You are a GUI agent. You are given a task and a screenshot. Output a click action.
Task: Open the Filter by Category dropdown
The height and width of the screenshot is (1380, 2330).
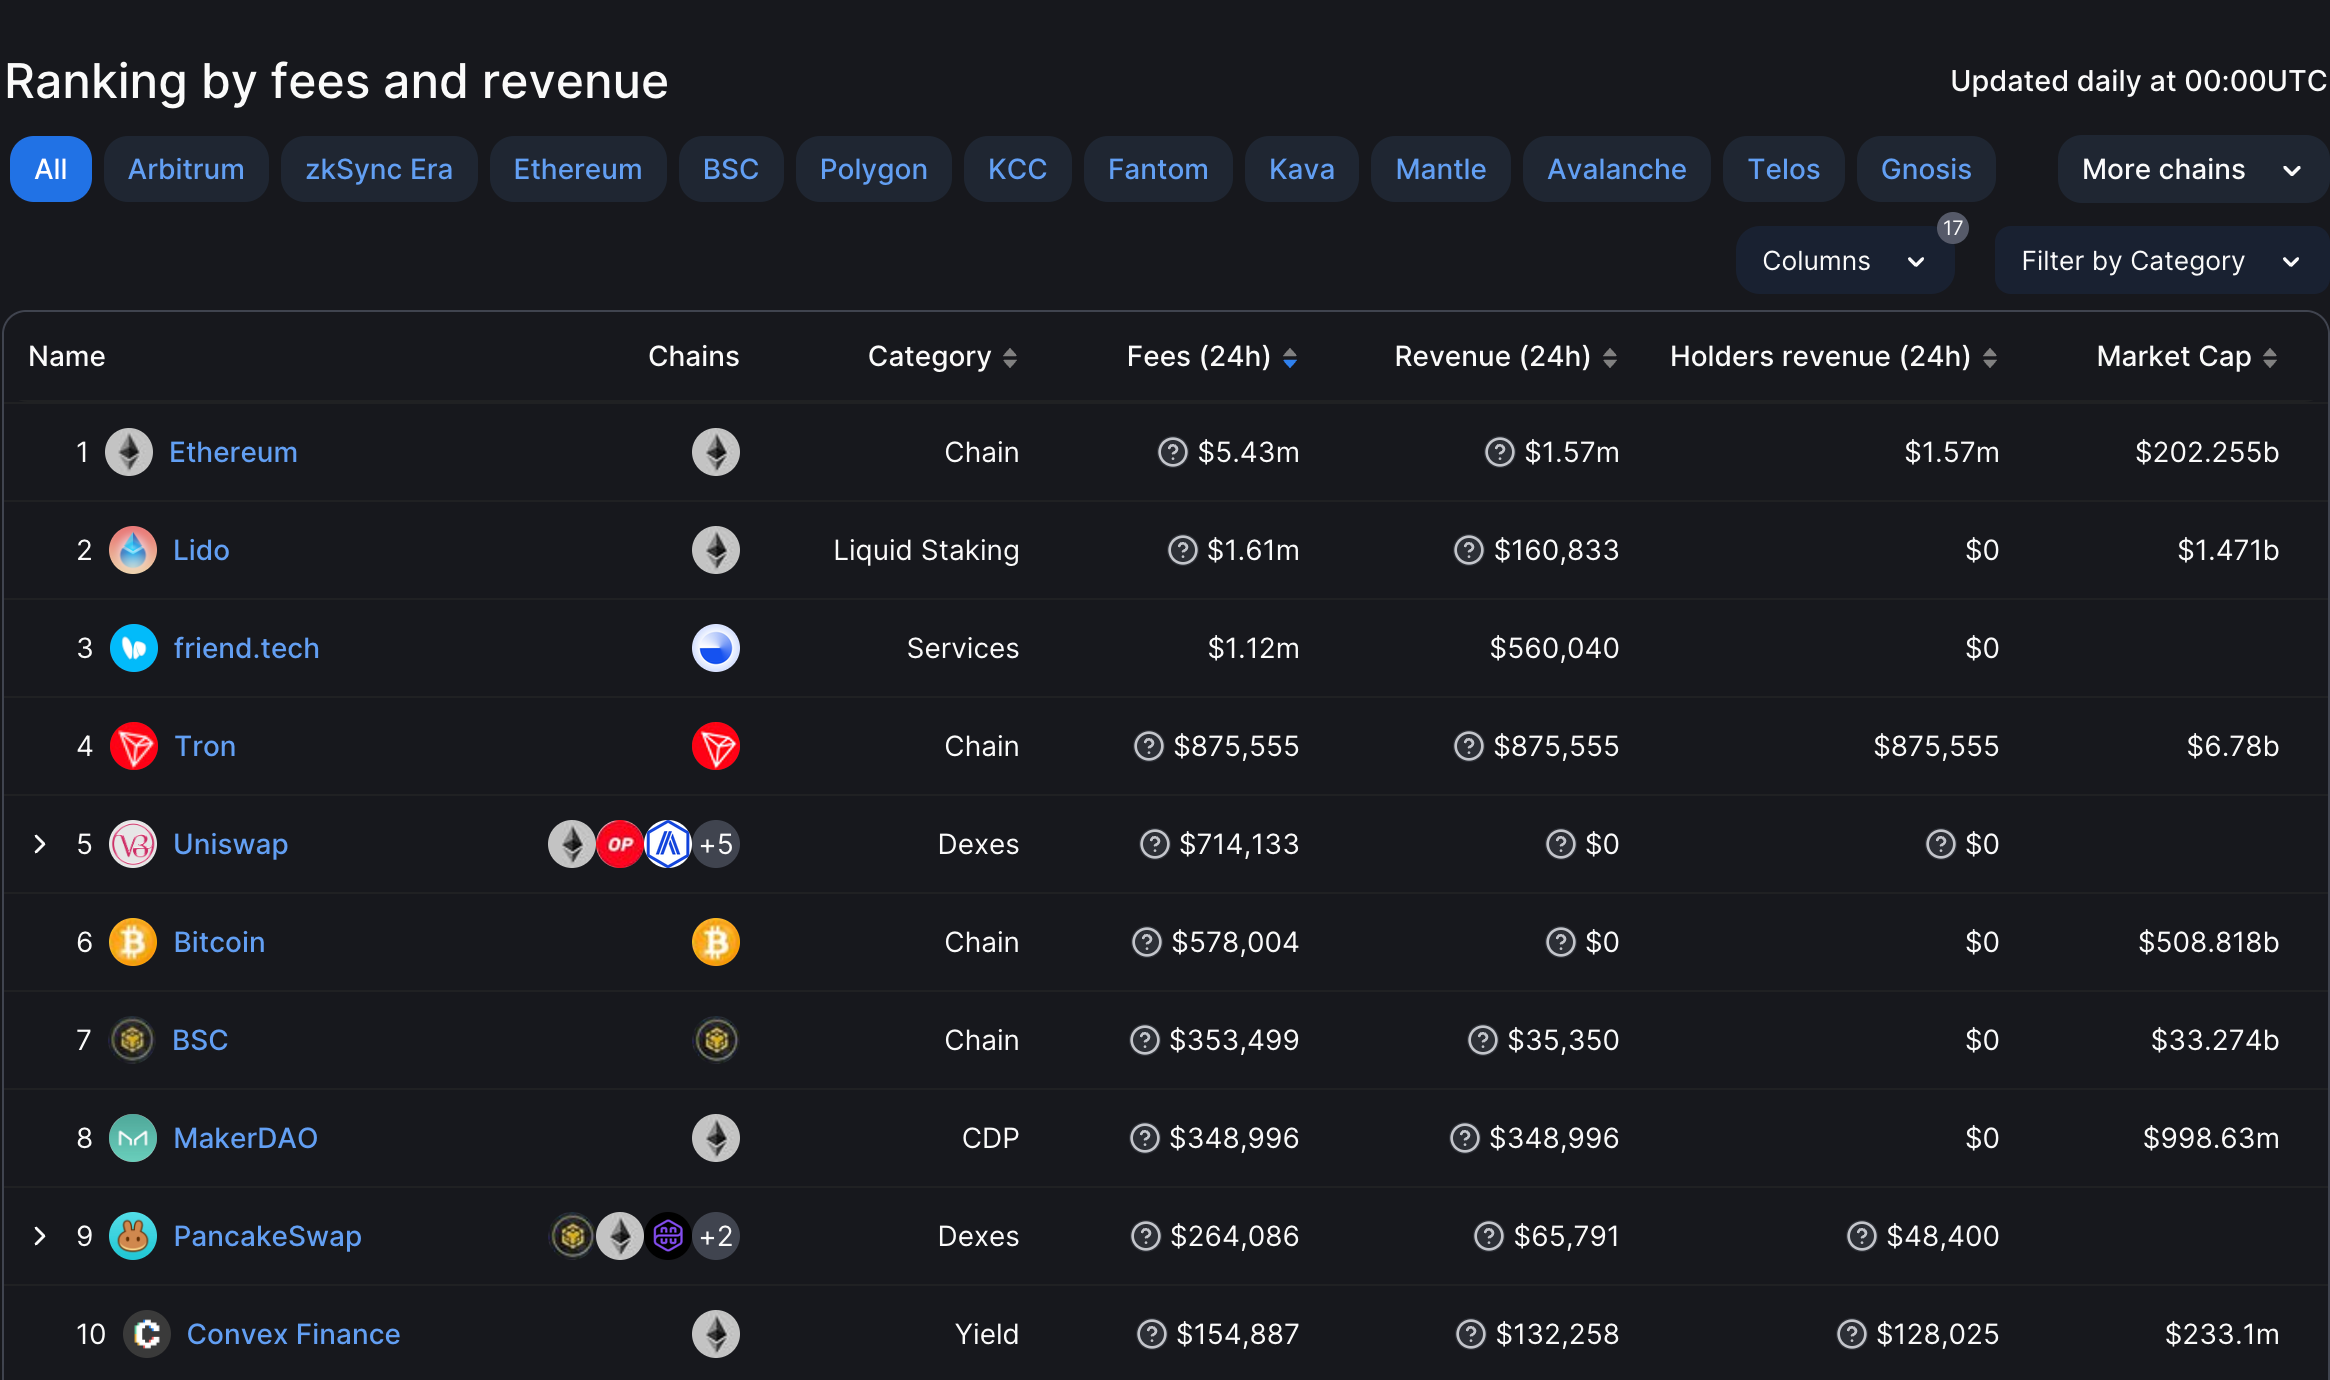2161,261
